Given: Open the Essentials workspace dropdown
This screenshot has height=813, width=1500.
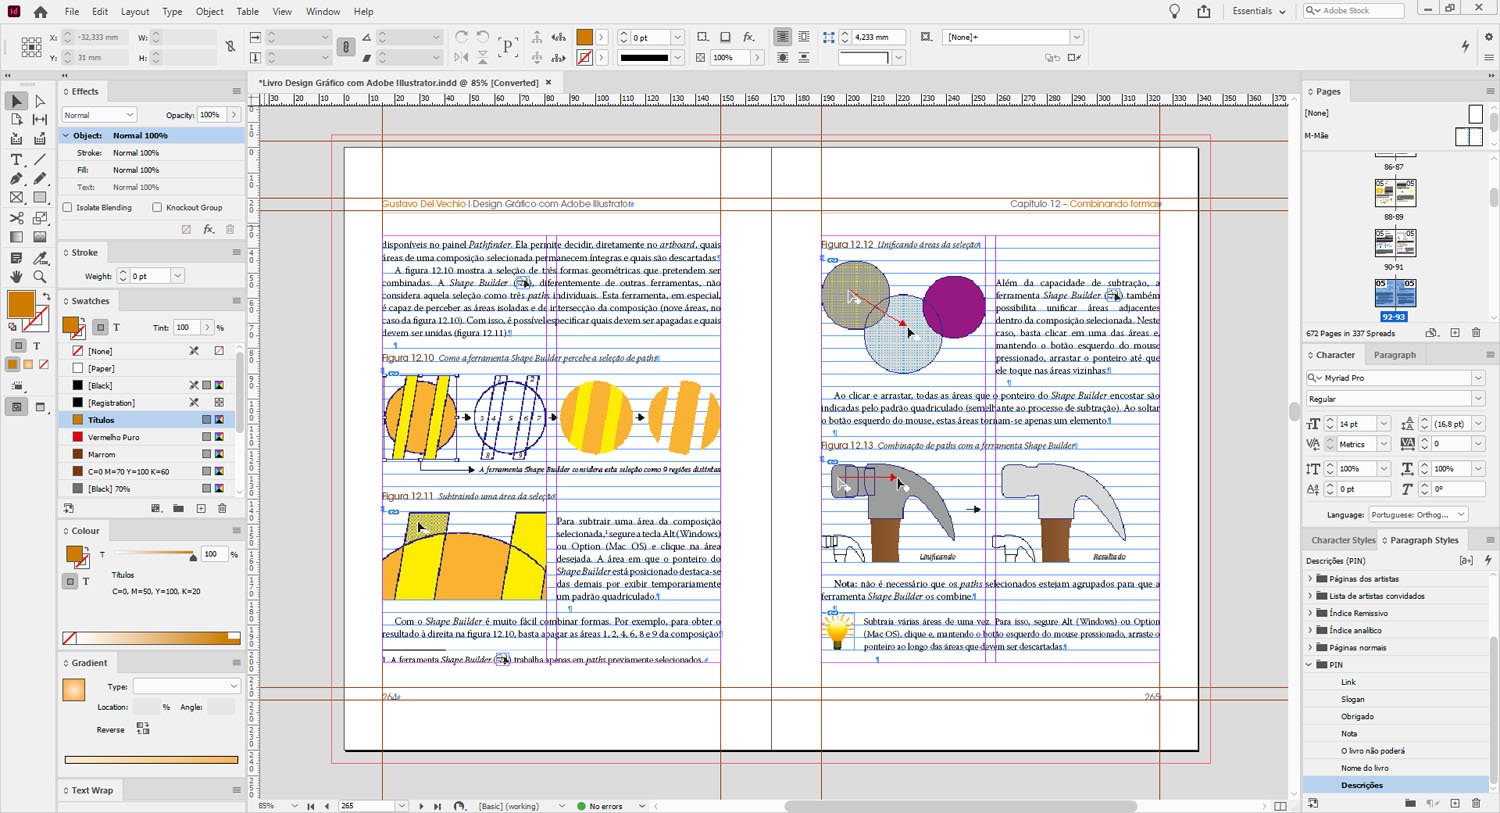Looking at the screenshot, I should coord(1258,11).
